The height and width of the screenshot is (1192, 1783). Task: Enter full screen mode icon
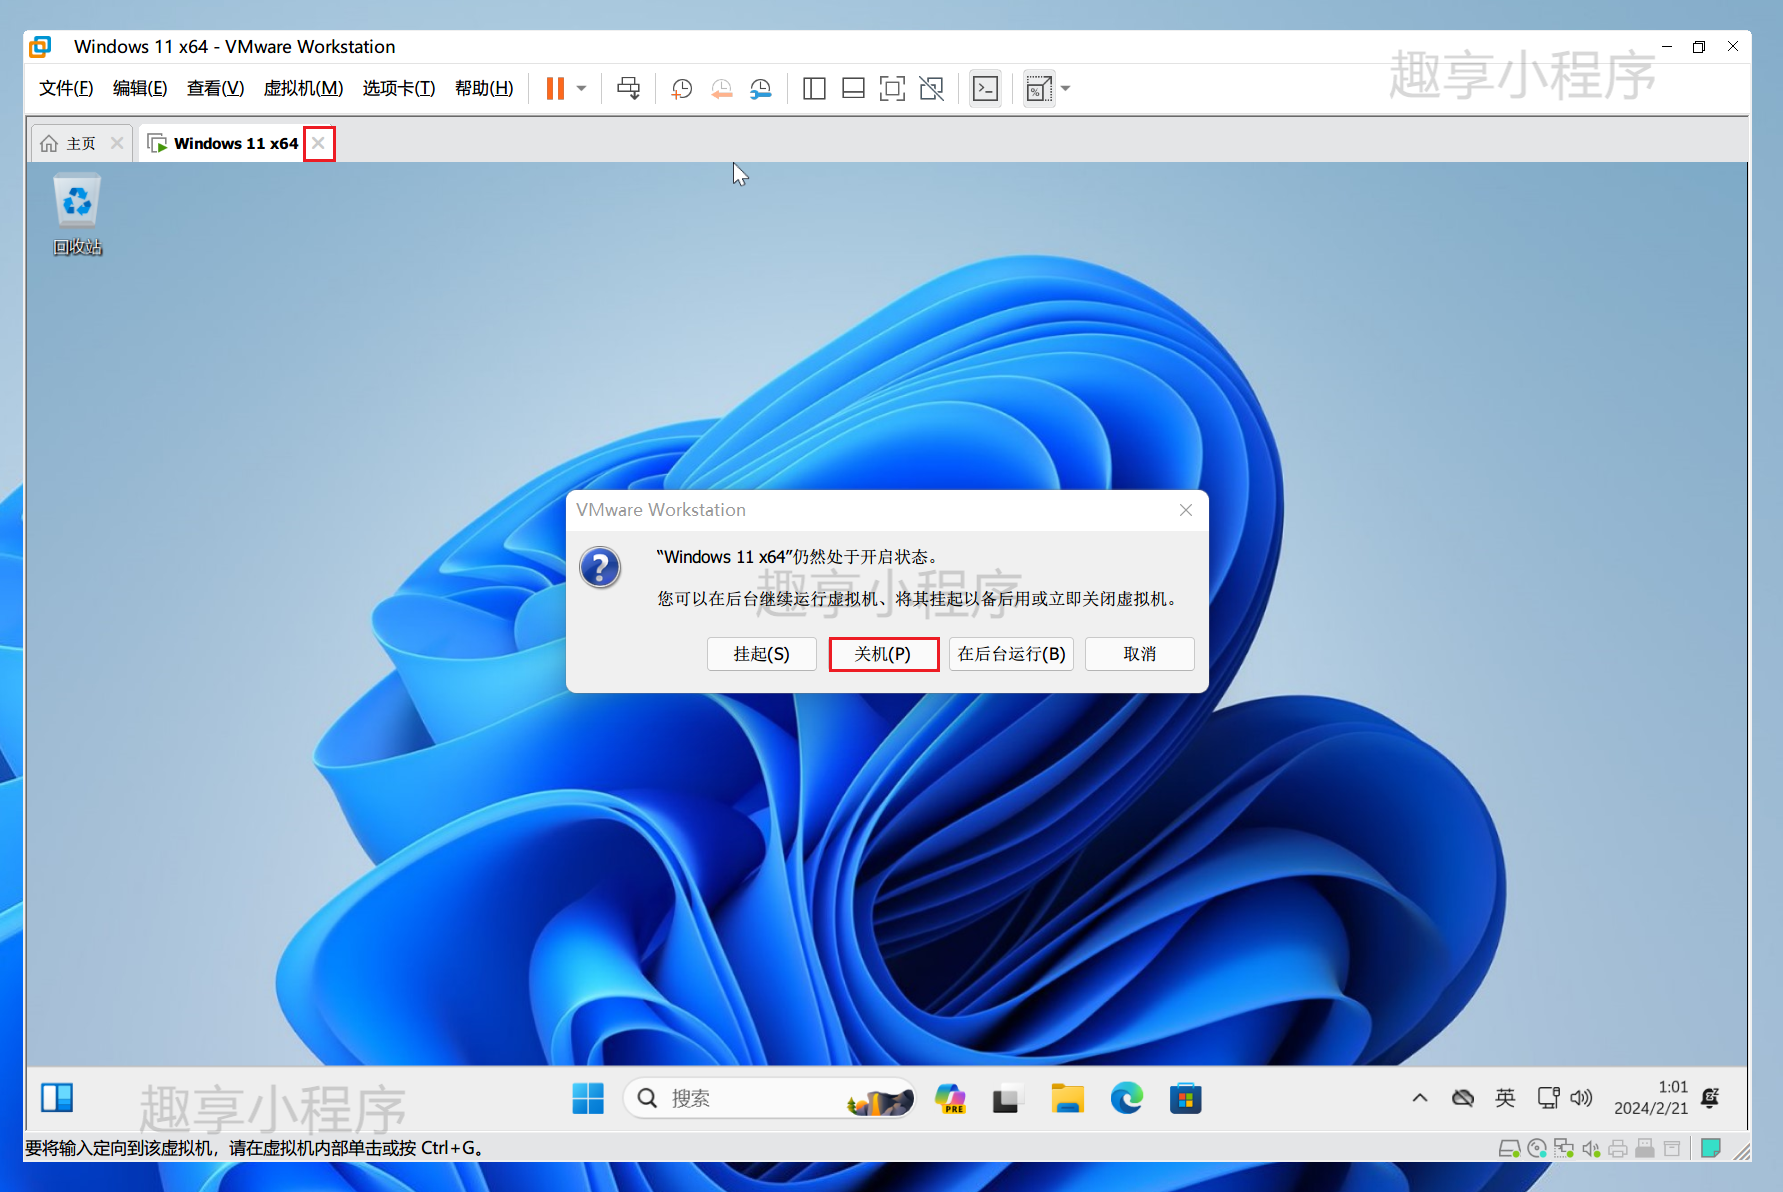click(x=892, y=89)
